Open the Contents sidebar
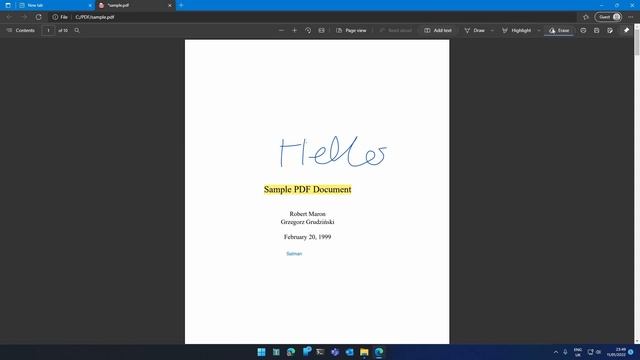The image size is (640, 360). click(x=20, y=30)
